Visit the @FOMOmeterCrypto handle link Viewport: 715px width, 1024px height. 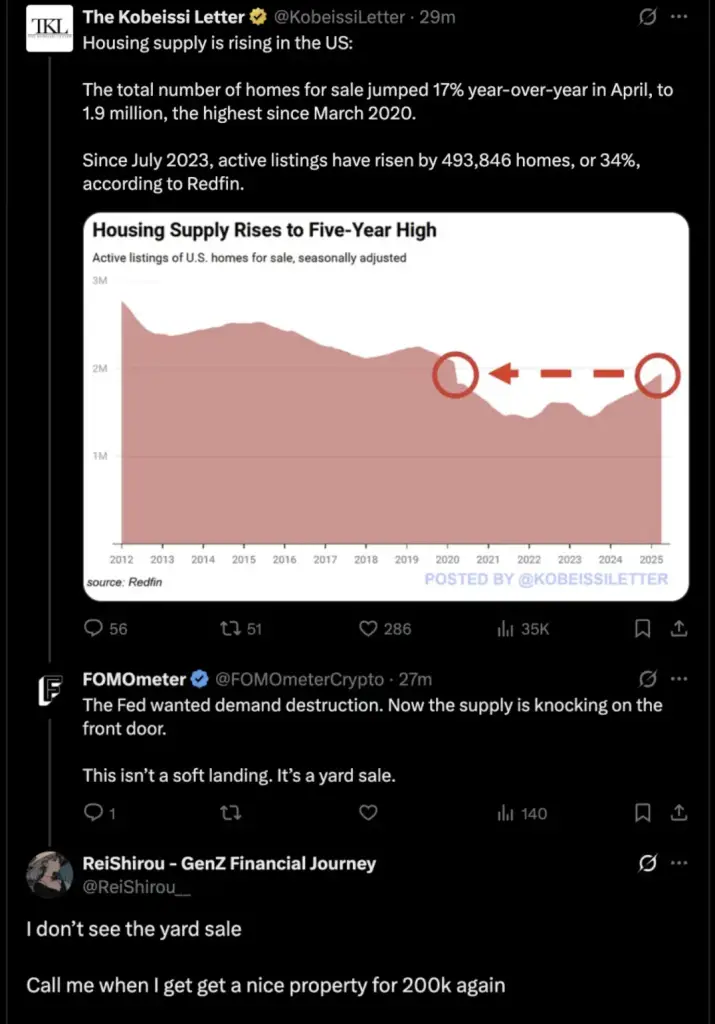(x=299, y=679)
